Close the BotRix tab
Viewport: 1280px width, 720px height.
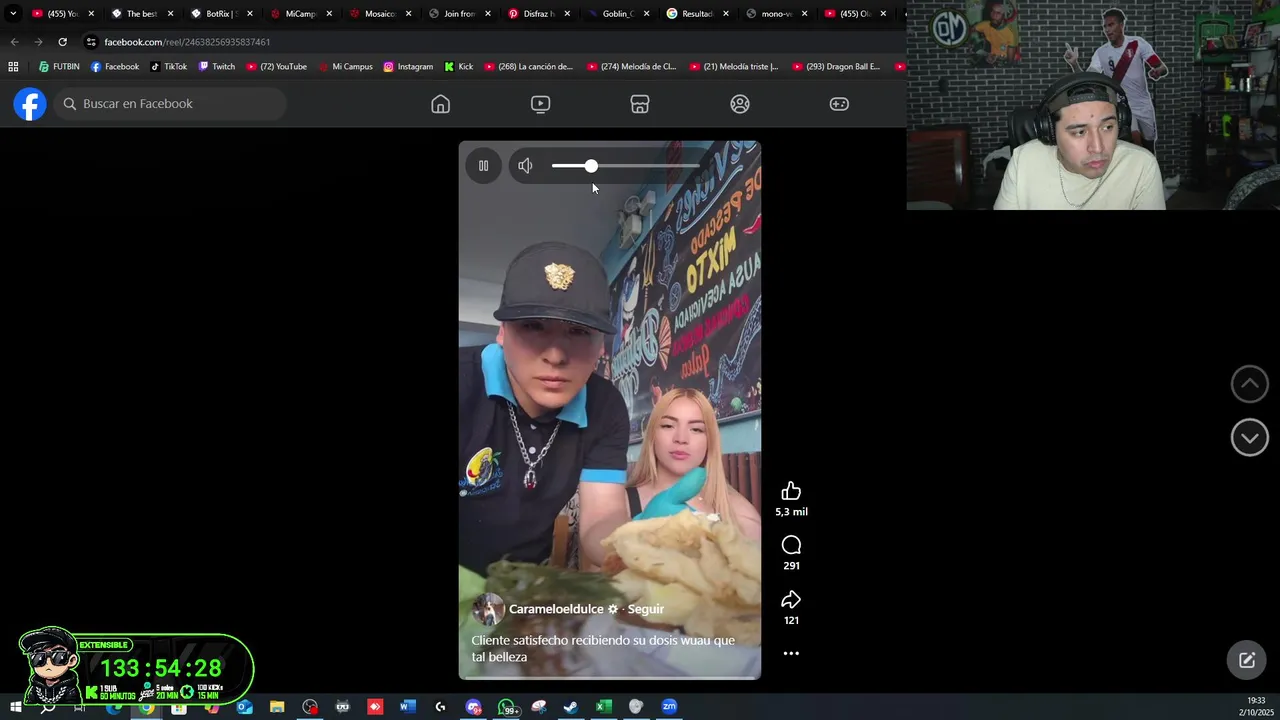point(249,14)
